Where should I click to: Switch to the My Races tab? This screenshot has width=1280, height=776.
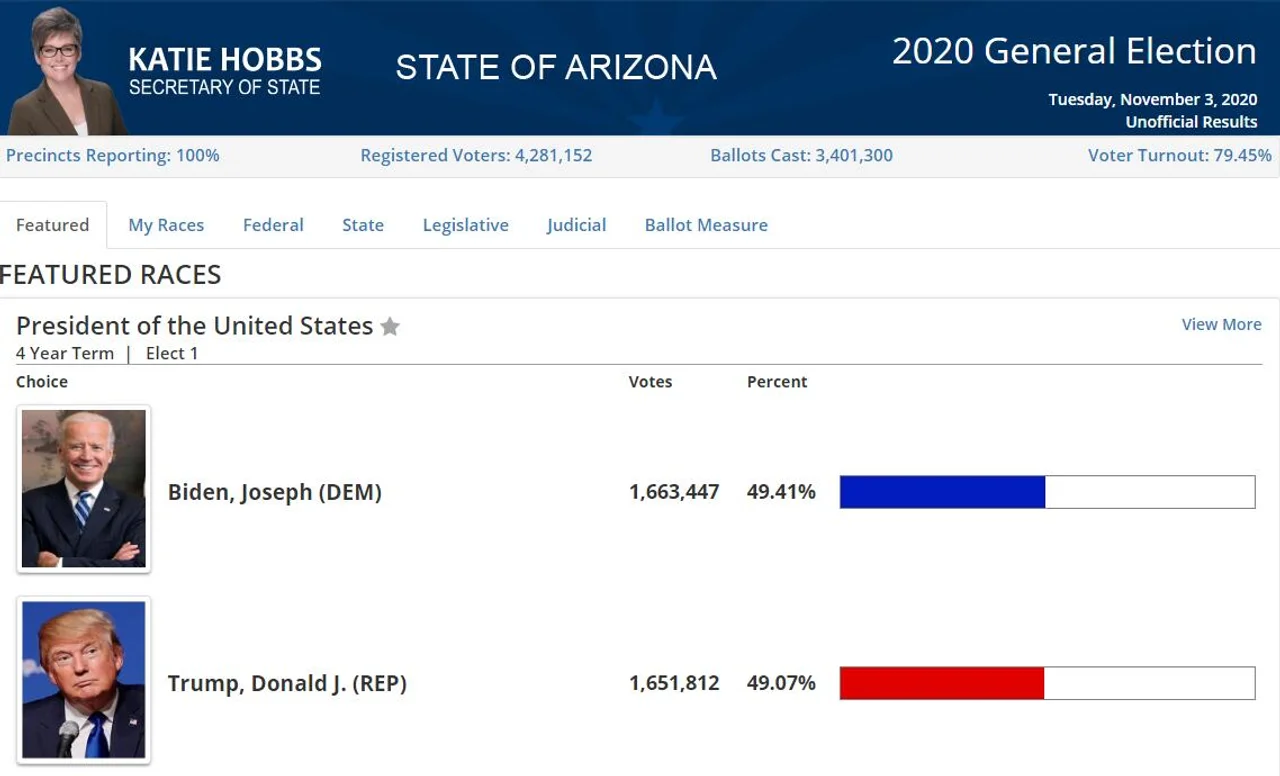pos(166,225)
